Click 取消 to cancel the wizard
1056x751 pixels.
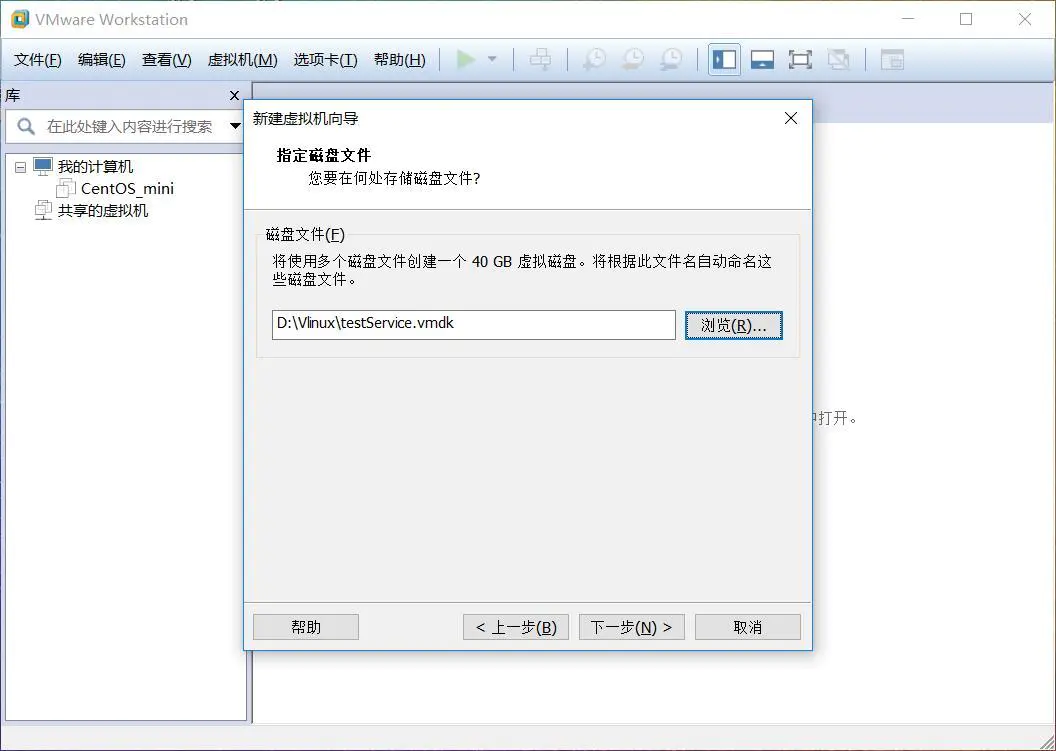pos(748,627)
